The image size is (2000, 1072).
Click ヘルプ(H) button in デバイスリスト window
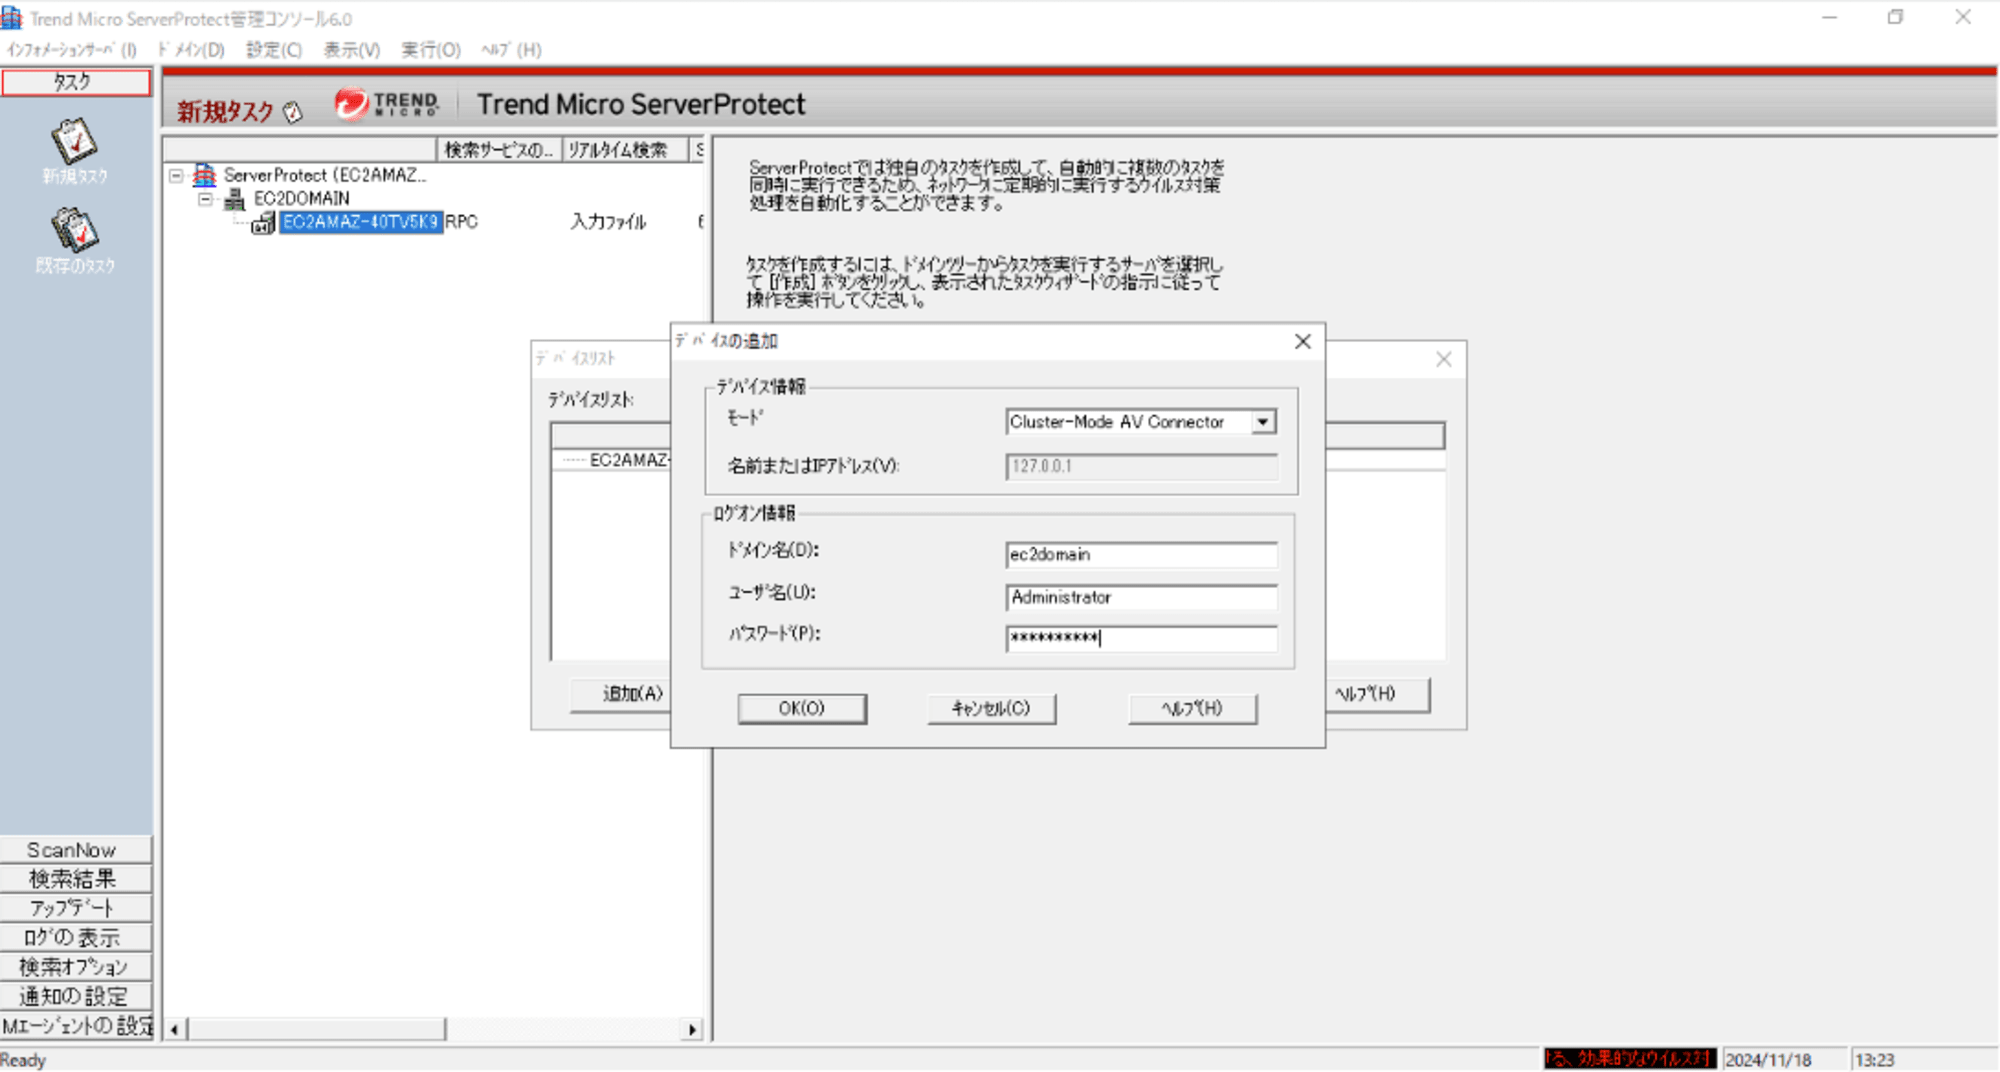[1377, 693]
